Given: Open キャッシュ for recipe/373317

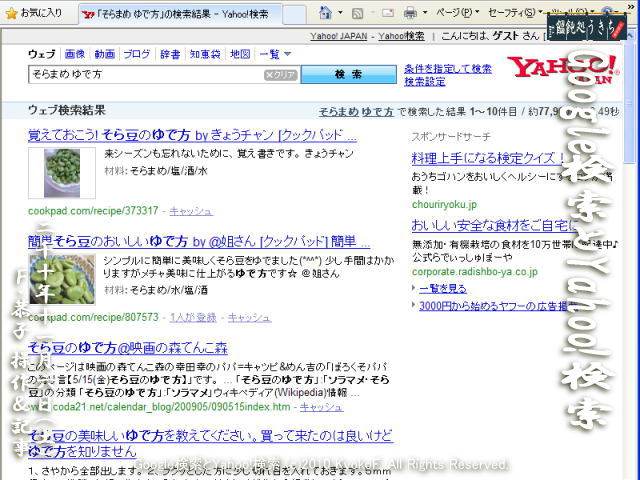Looking at the screenshot, I should point(191,211).
